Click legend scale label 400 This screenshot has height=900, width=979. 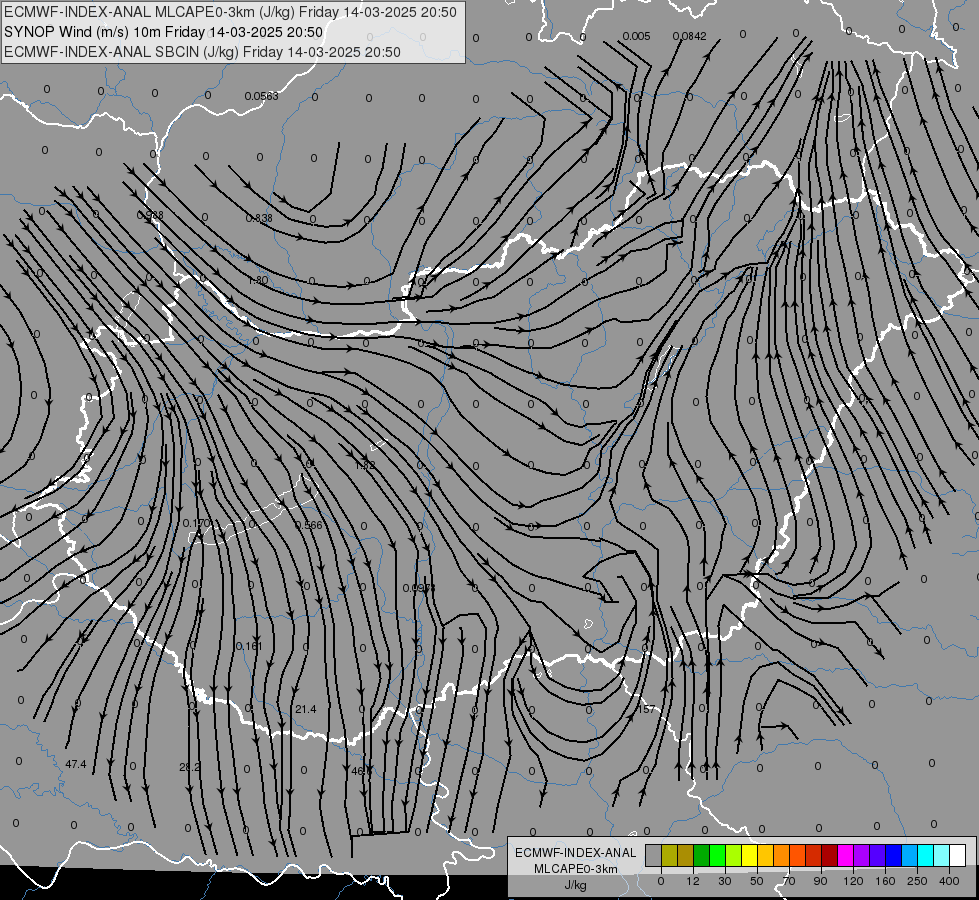pyautogui.click(x=949, y=881)
